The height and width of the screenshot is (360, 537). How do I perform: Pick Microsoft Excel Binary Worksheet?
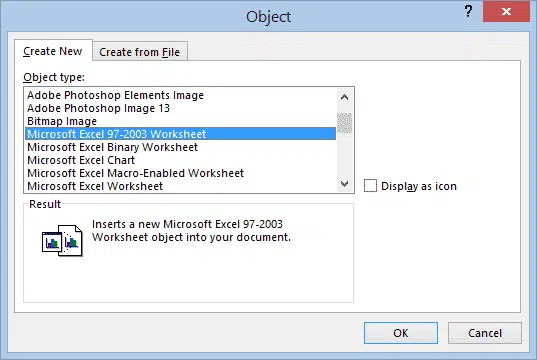pyautogui.click(x=180, y=147)
